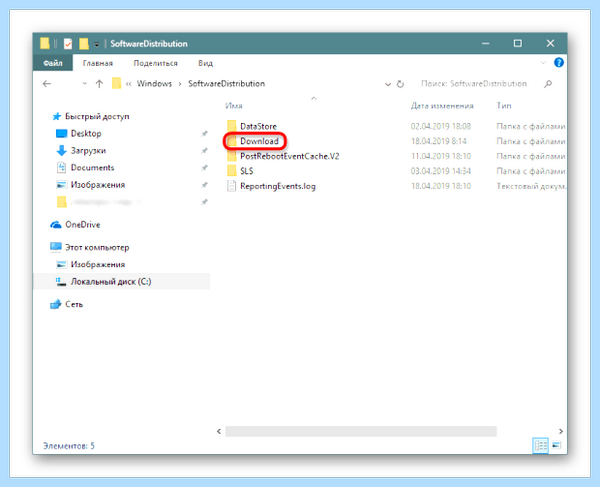Screen dimensions: 600x487
Task: Click the ReportingEvents.log file icon
Action: (x=232, y=186)
